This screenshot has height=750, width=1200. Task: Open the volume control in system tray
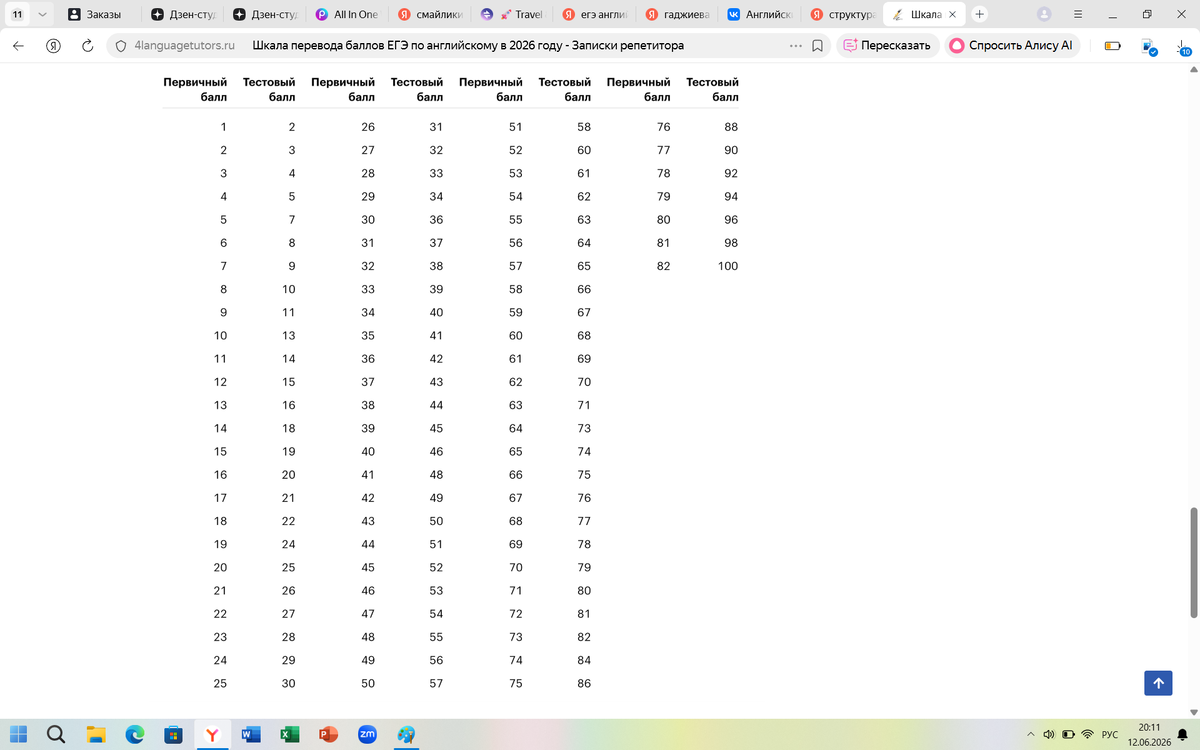point(1049,734)
